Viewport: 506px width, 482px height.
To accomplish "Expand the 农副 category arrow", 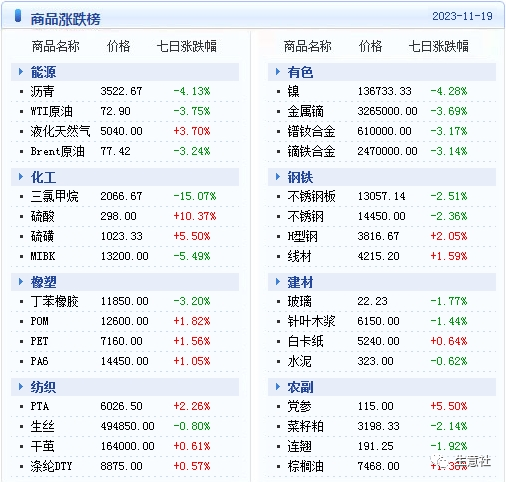I will tap(278, 387).
